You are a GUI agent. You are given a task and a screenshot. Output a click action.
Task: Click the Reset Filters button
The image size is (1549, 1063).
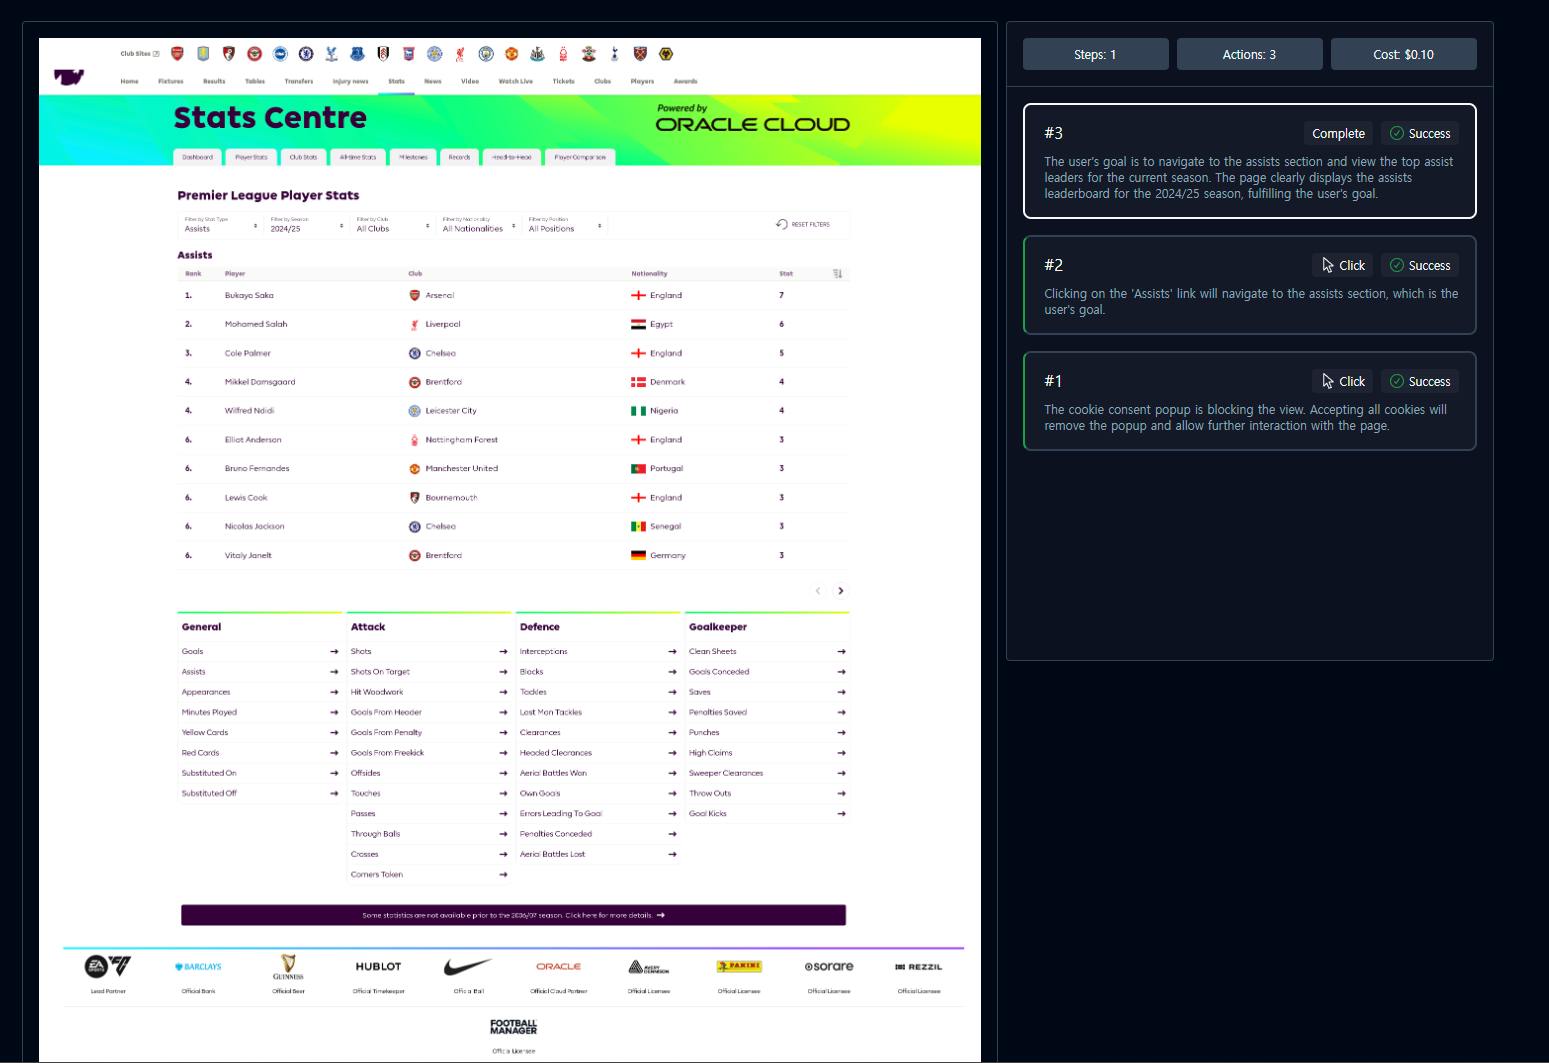803,224
